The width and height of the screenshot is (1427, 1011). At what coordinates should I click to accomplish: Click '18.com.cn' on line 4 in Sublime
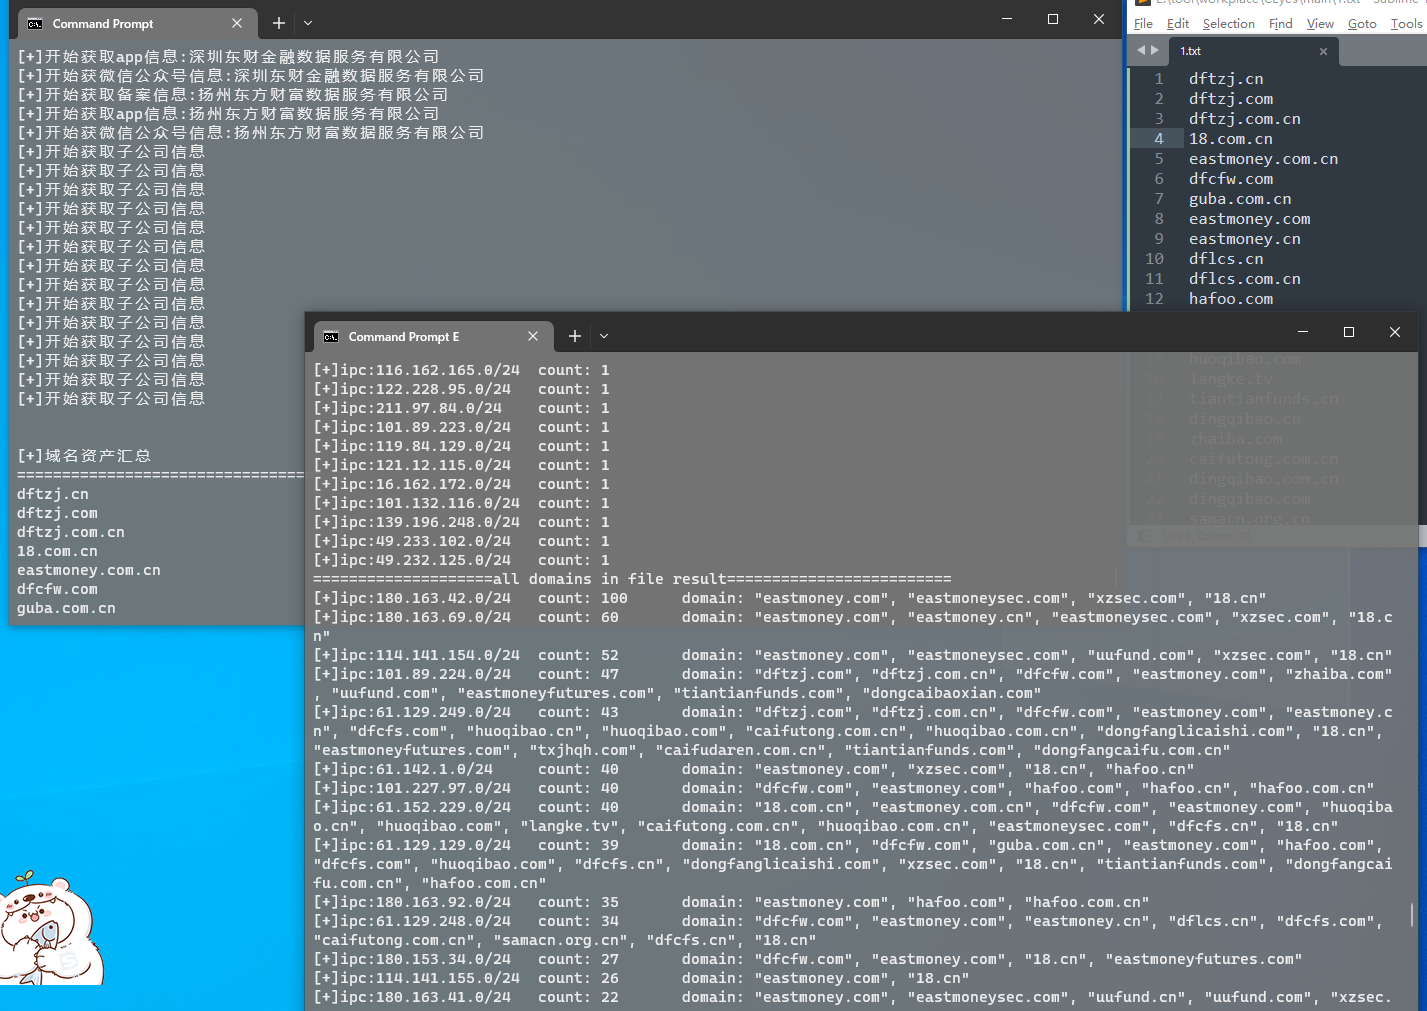coord(1231,139)
